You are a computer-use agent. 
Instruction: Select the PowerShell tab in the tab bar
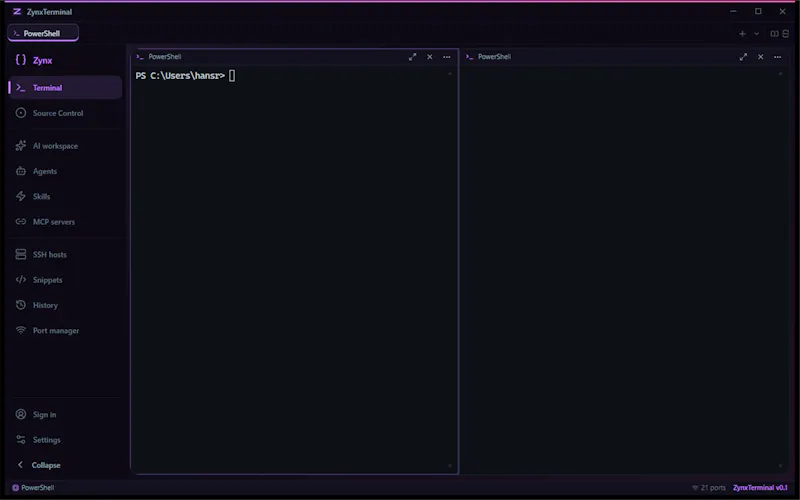pos(43,33)
